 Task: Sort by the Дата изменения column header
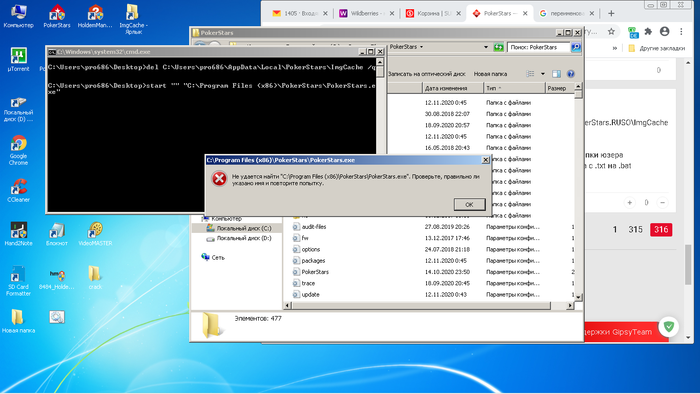click(453, 88)
